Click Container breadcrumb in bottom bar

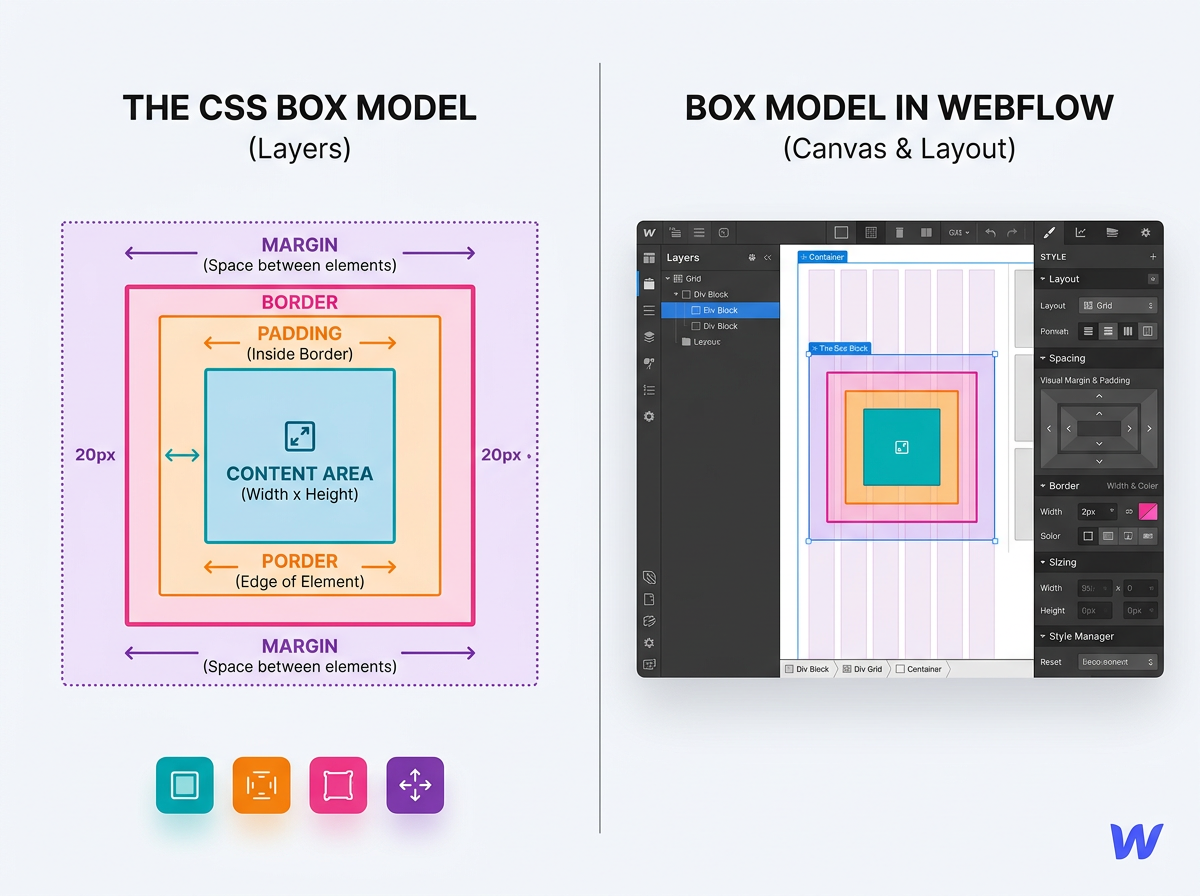[x=919, y=669]
